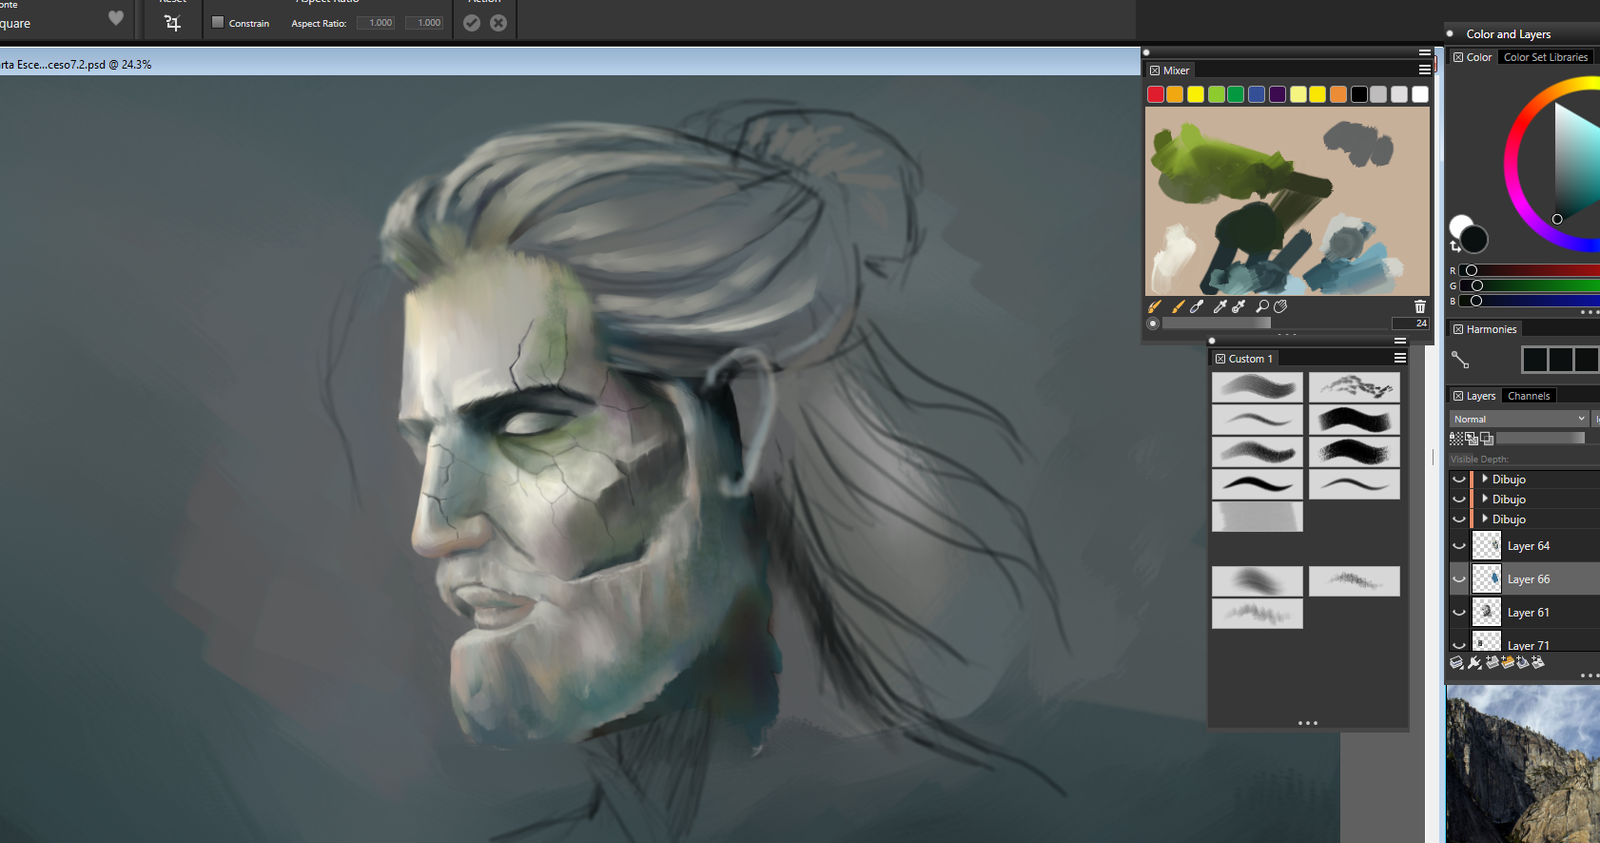Switch to the Color Set Libraries tab
This screenshot has height=843, width=1600.
[1546, 58]
